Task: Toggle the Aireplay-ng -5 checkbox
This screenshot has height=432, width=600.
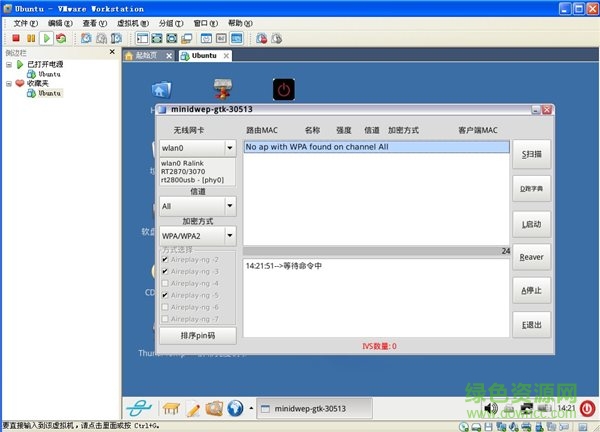Action: pos(165,295)
